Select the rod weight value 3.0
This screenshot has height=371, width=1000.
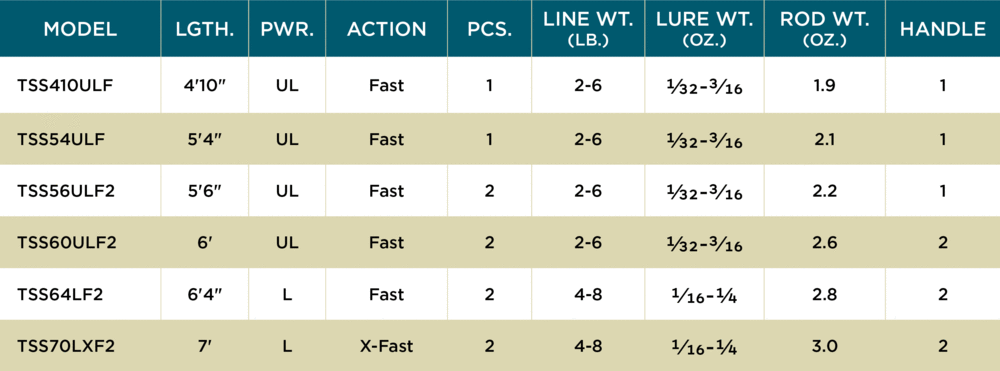pos(825,346)
